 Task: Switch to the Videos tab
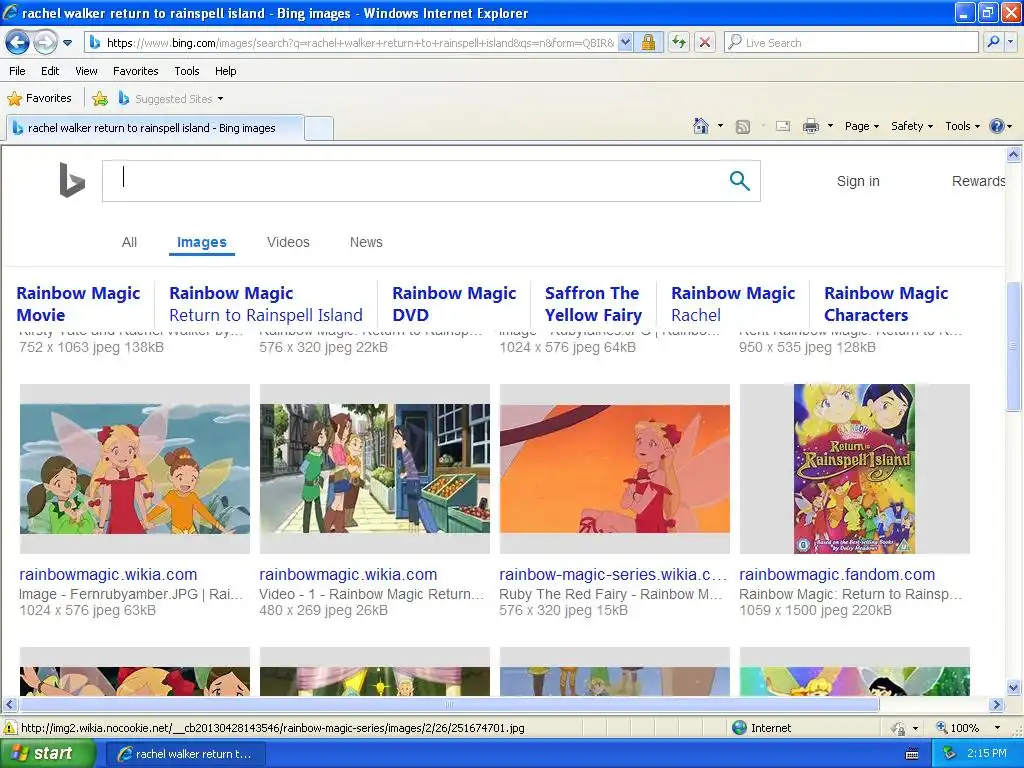[288, 242]
